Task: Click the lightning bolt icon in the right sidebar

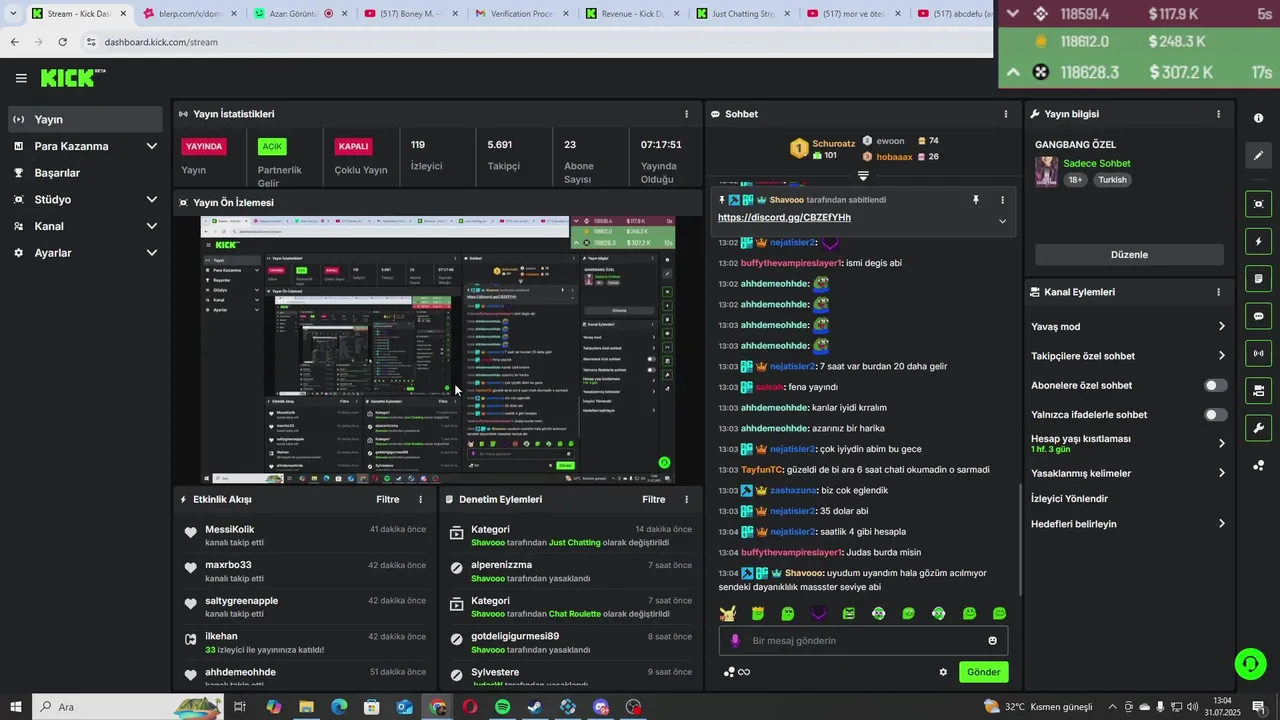Action: coord(1258,241)
